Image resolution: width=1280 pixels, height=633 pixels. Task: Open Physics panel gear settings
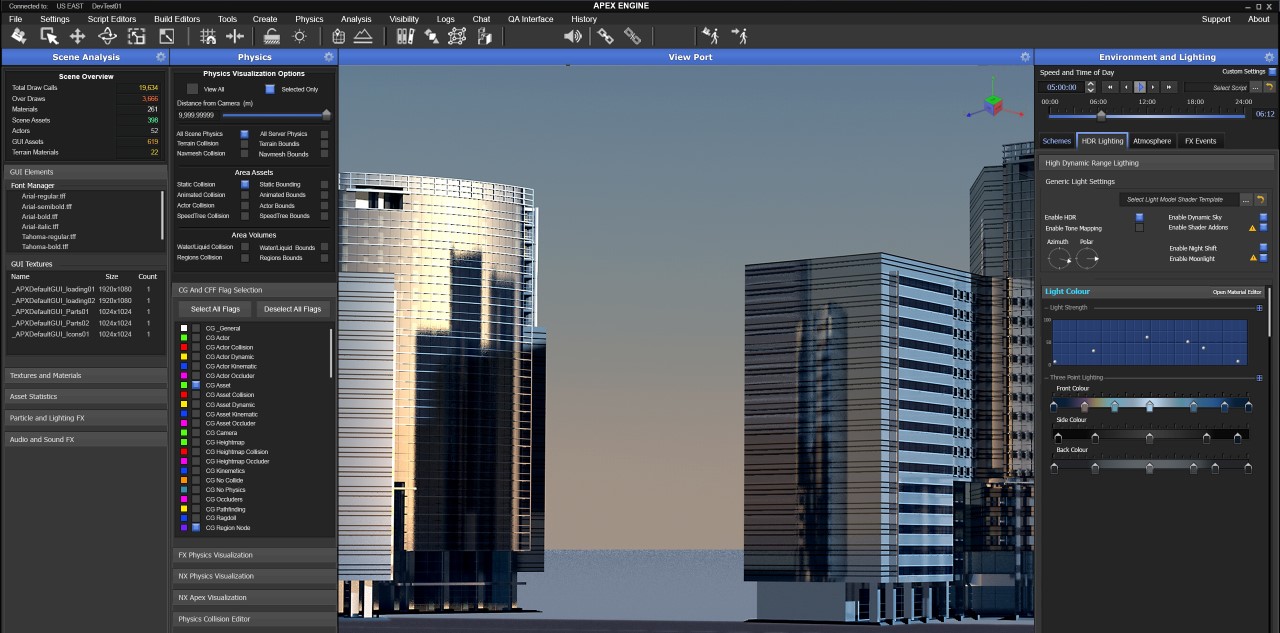pos(328,57)
